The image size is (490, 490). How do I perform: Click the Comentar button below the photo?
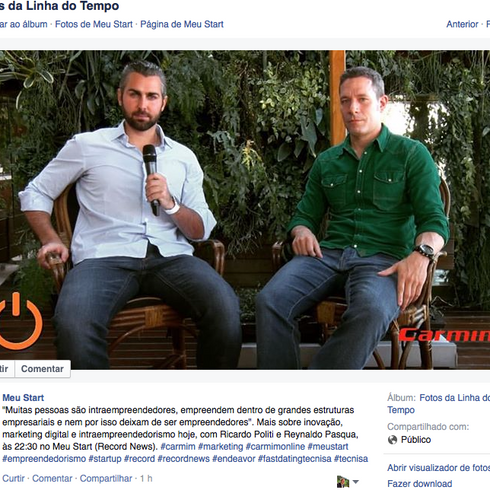(x=42, y=369)
